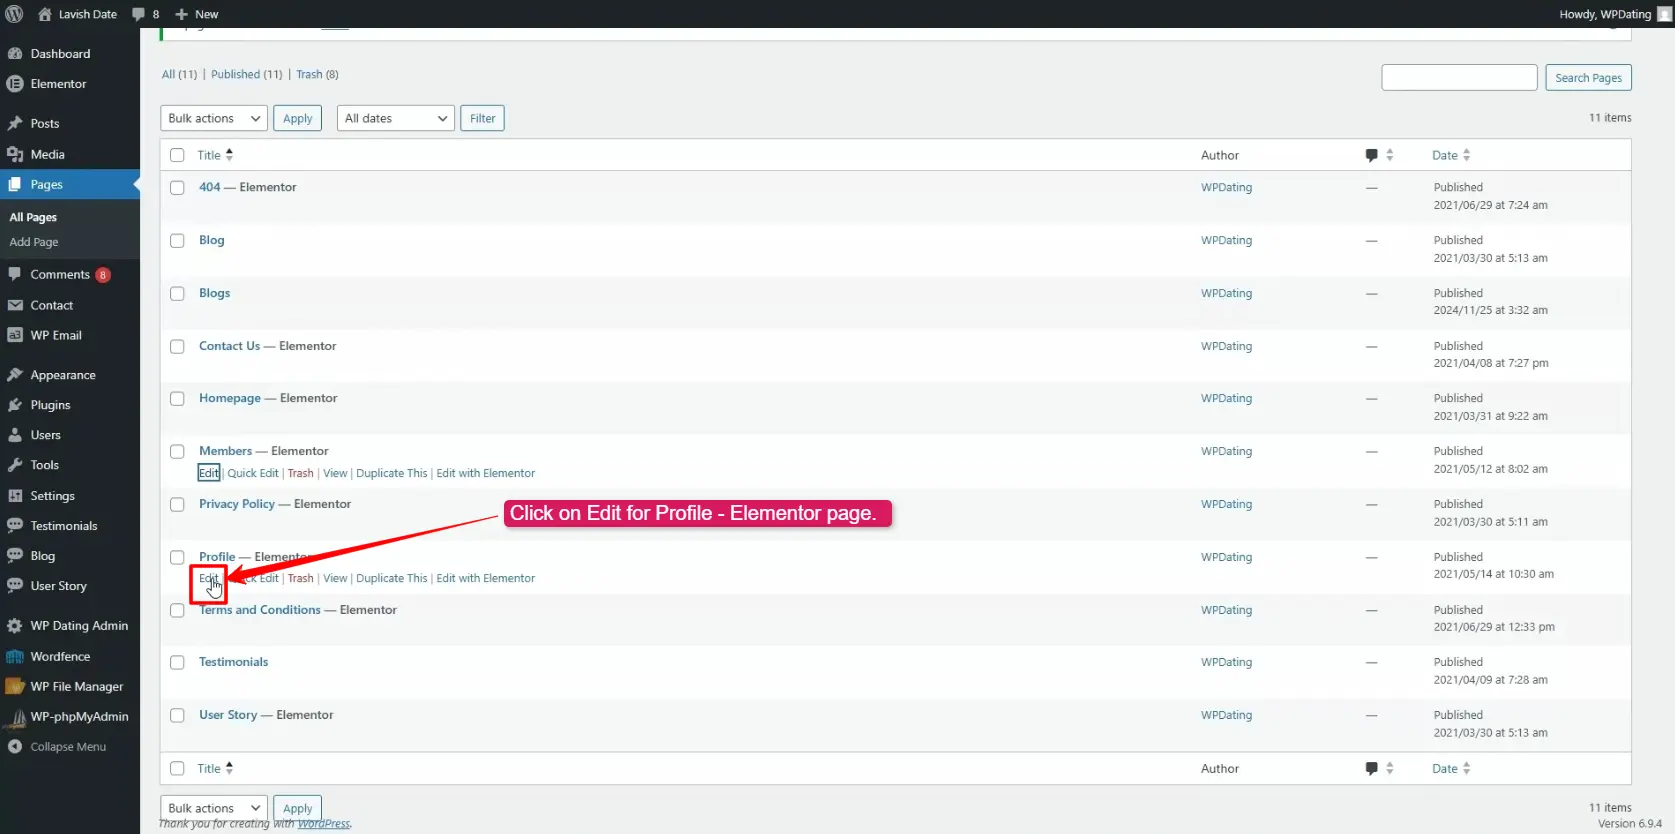Expand the top Bulk actions dropdown

tap(213, 118)
